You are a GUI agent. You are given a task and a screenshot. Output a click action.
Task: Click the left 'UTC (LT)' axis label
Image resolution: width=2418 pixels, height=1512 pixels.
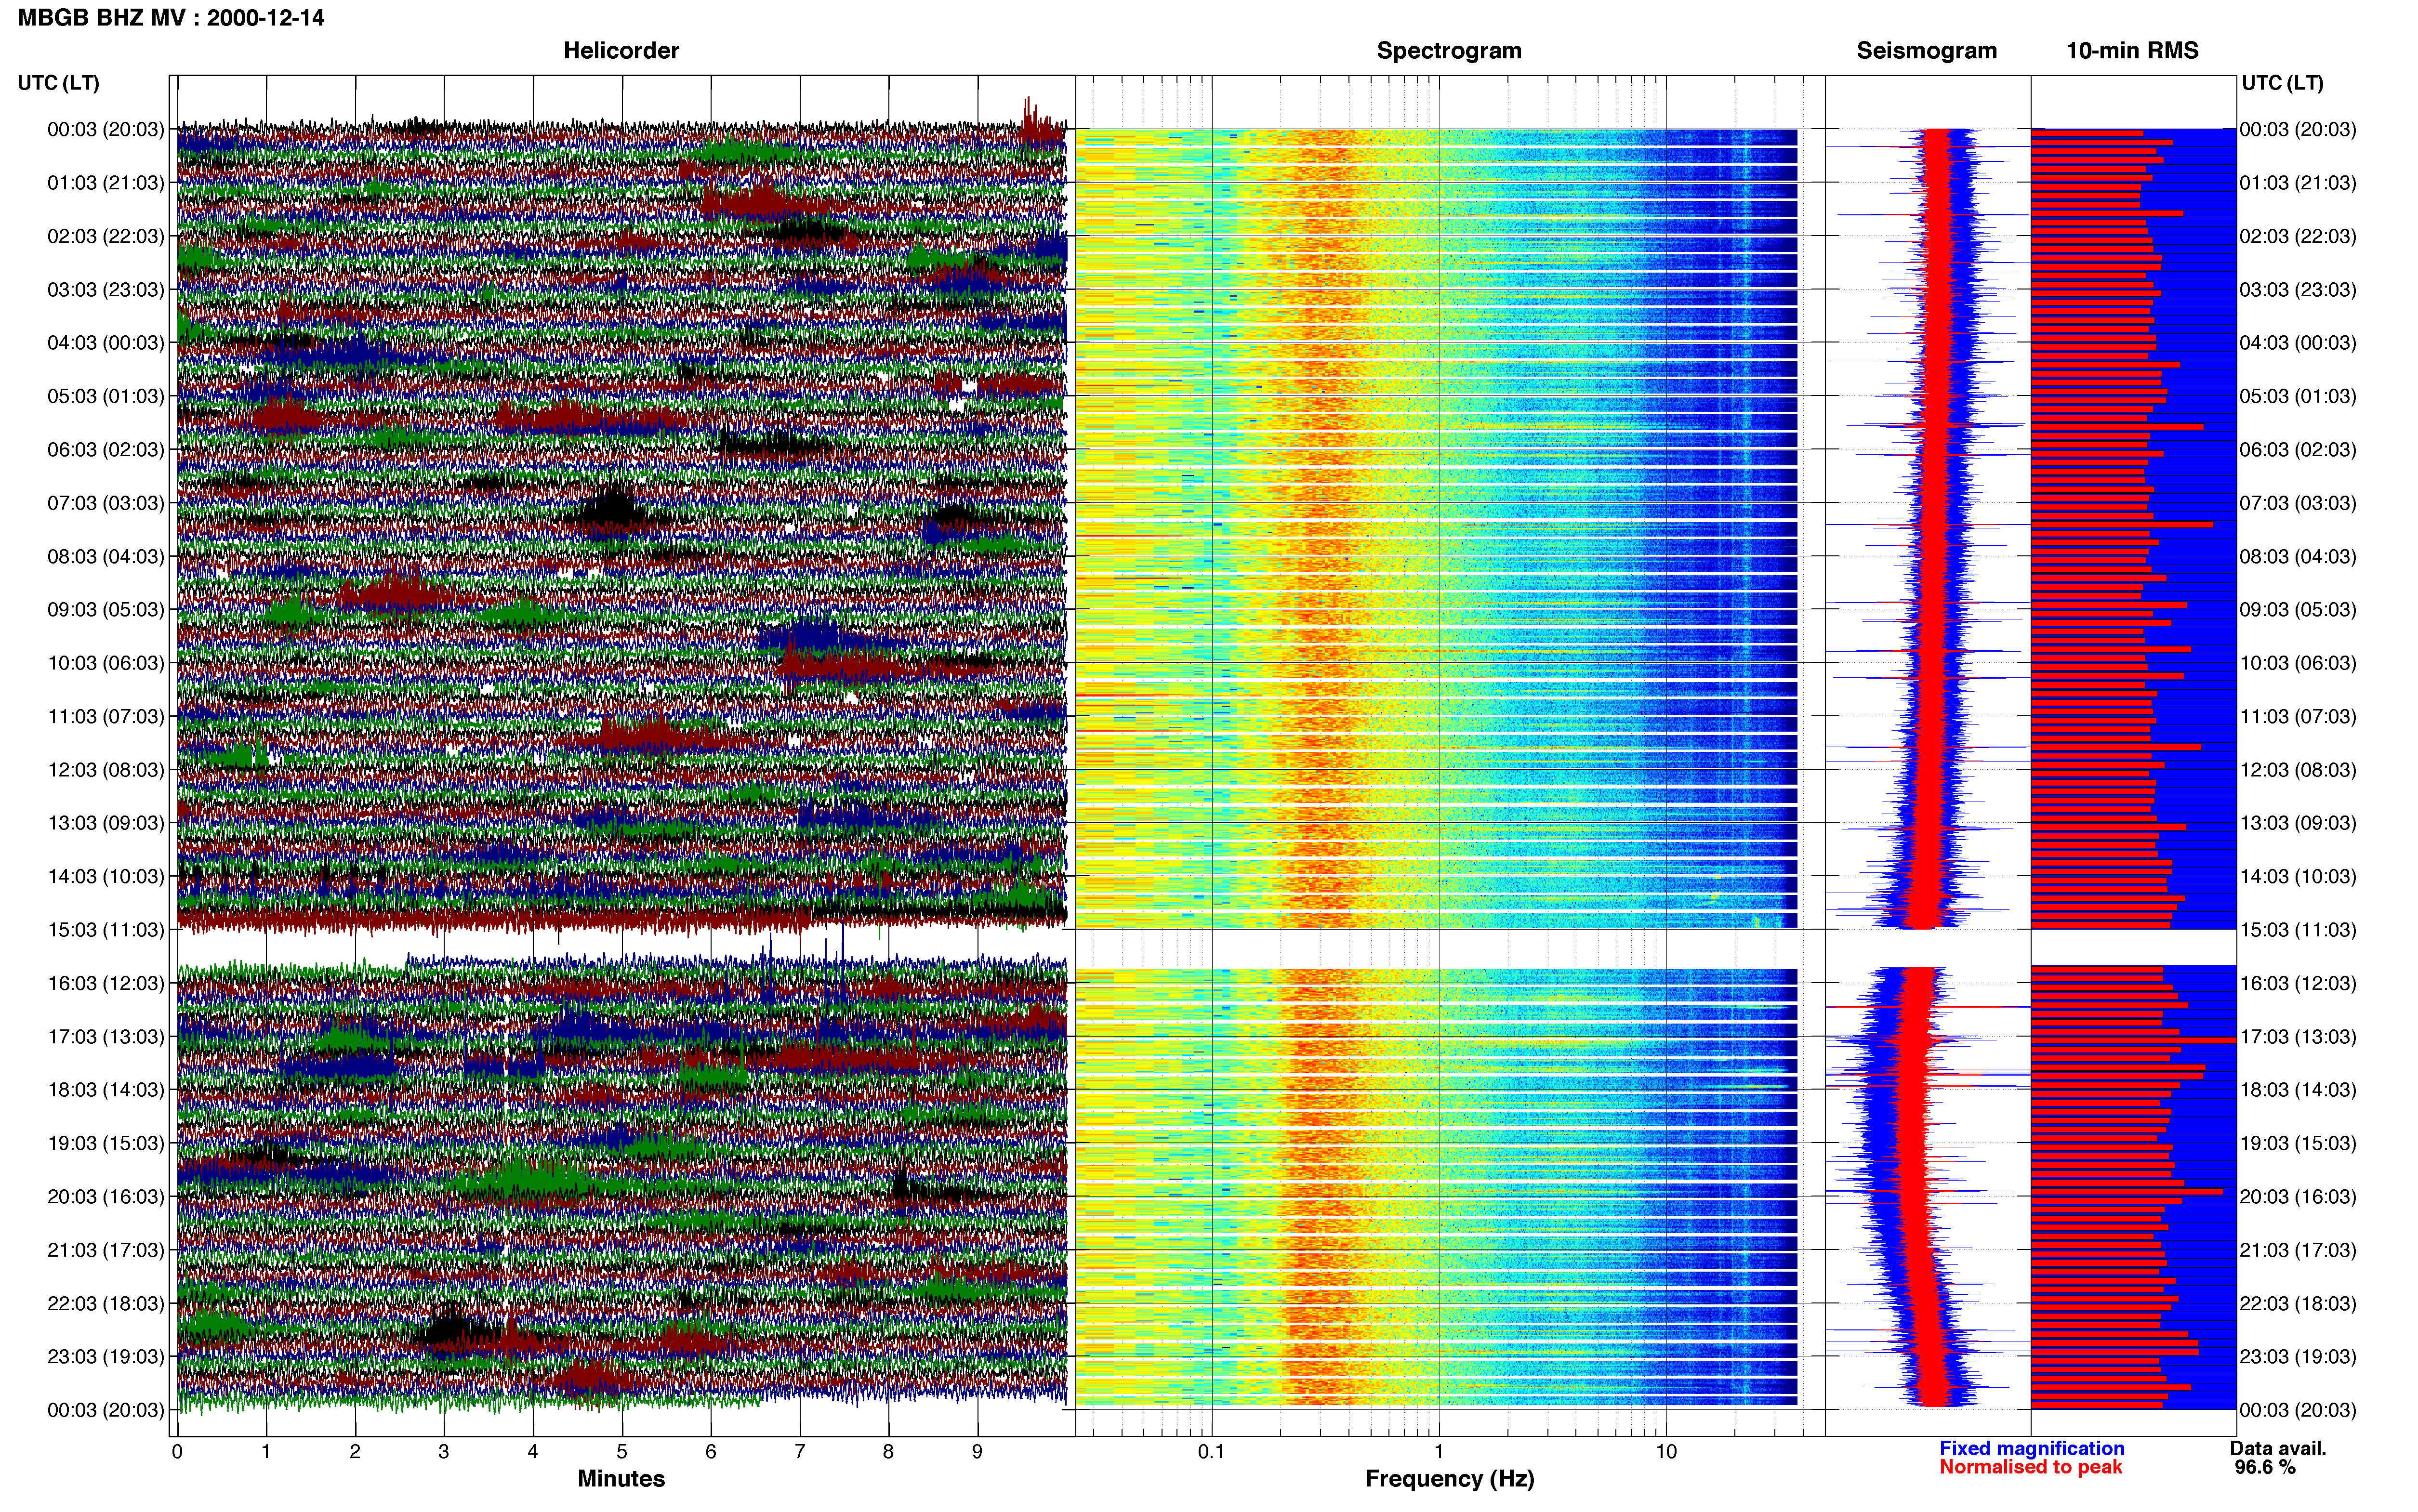coord(58,83)
